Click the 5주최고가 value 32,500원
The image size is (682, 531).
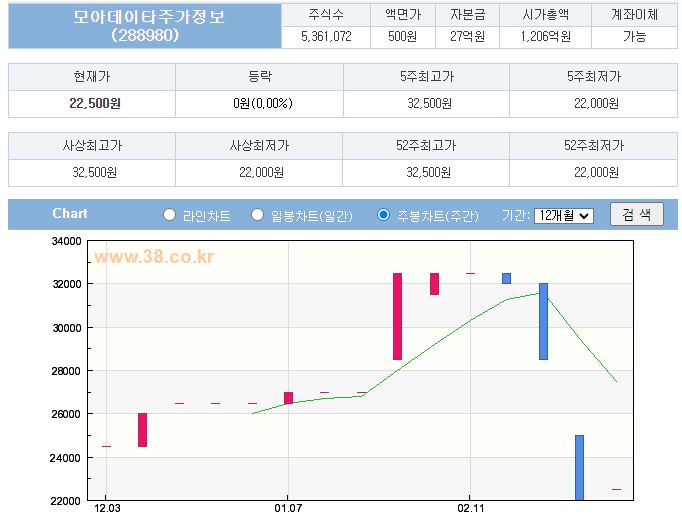click(429, 104)
